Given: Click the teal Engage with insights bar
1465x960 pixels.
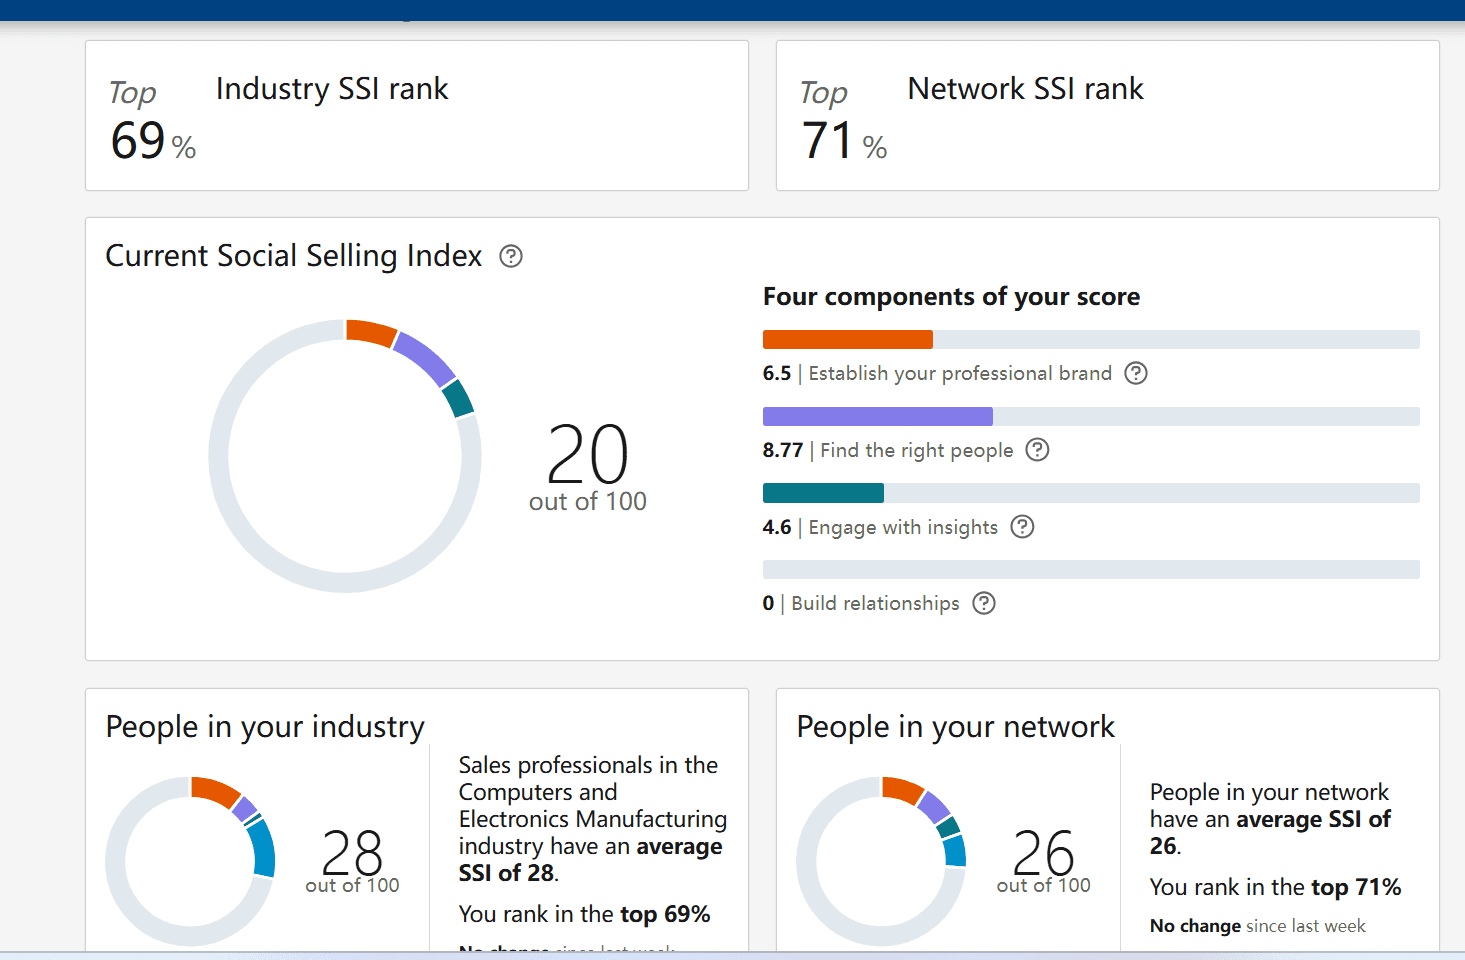Looking at the screenshot, I should (823, 493).
